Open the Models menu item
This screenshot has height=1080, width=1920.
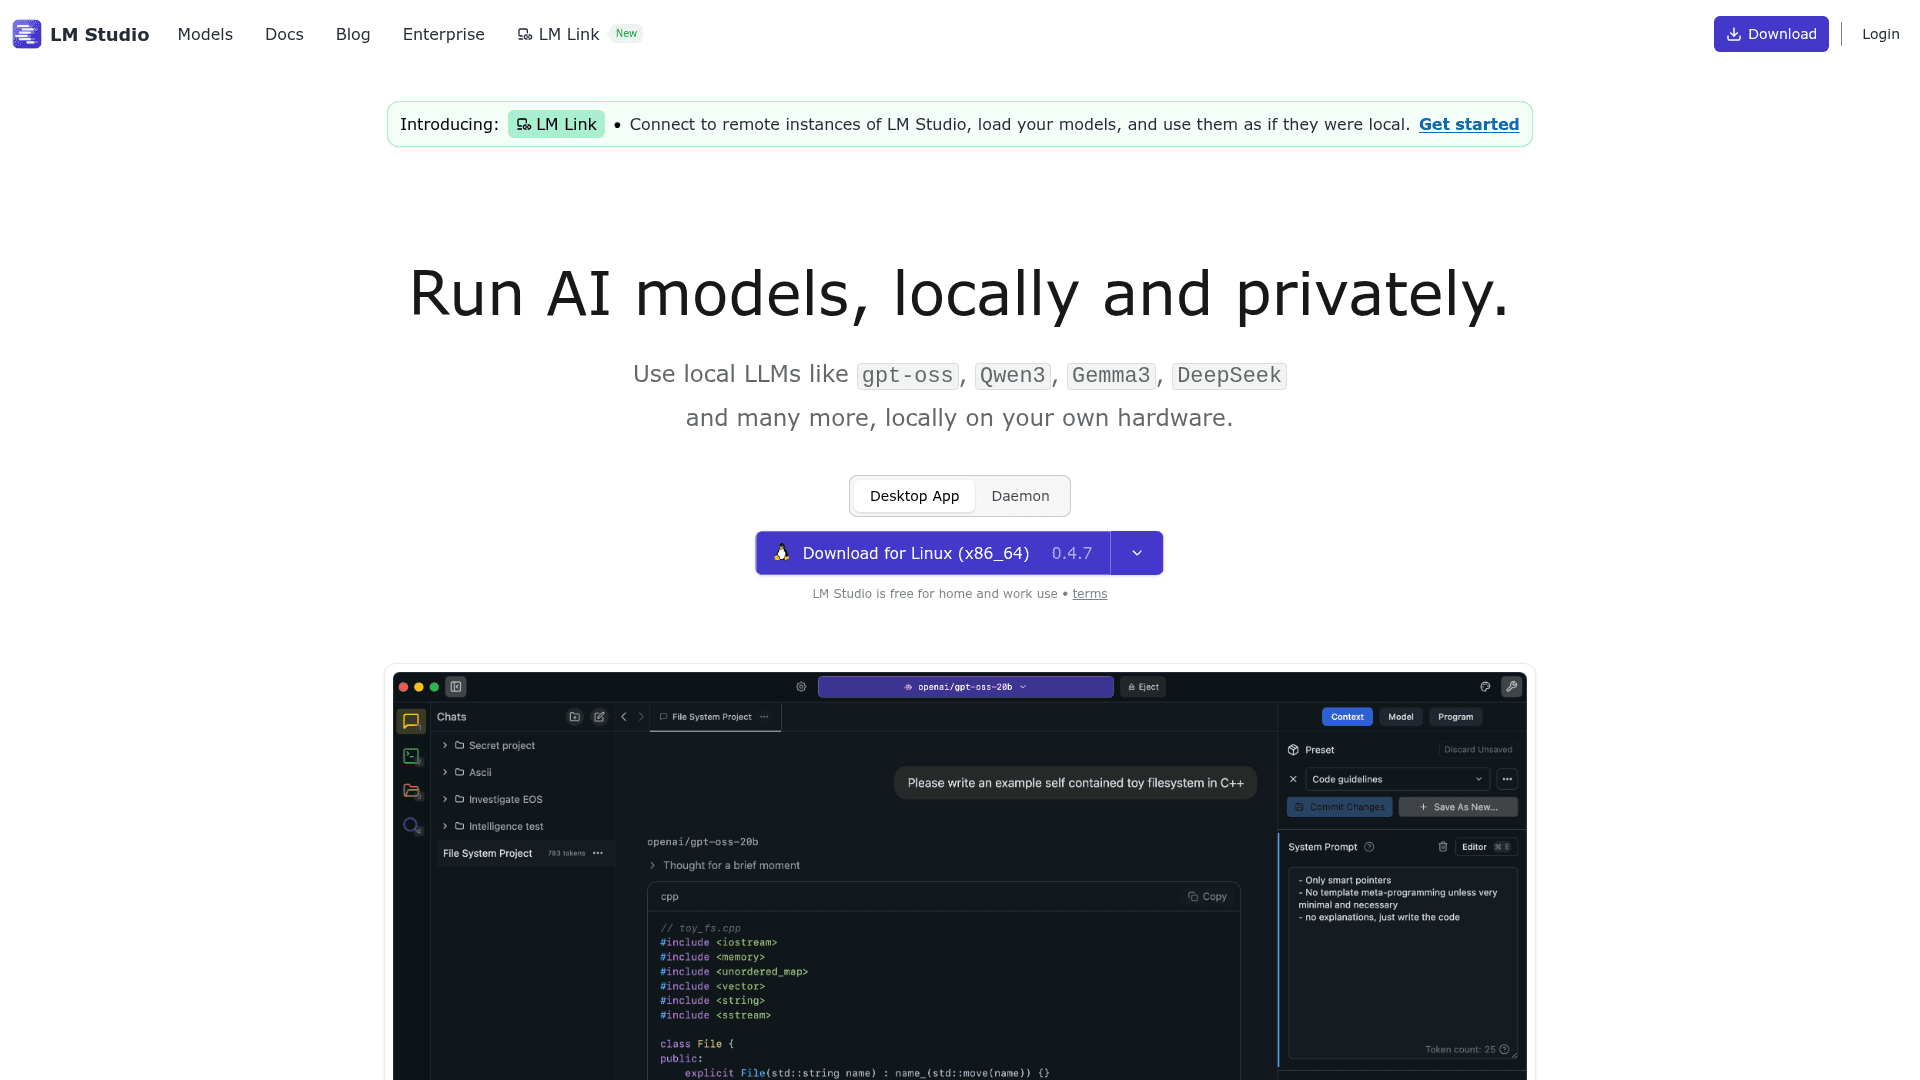pyautogui.click(x=205, y=34)
